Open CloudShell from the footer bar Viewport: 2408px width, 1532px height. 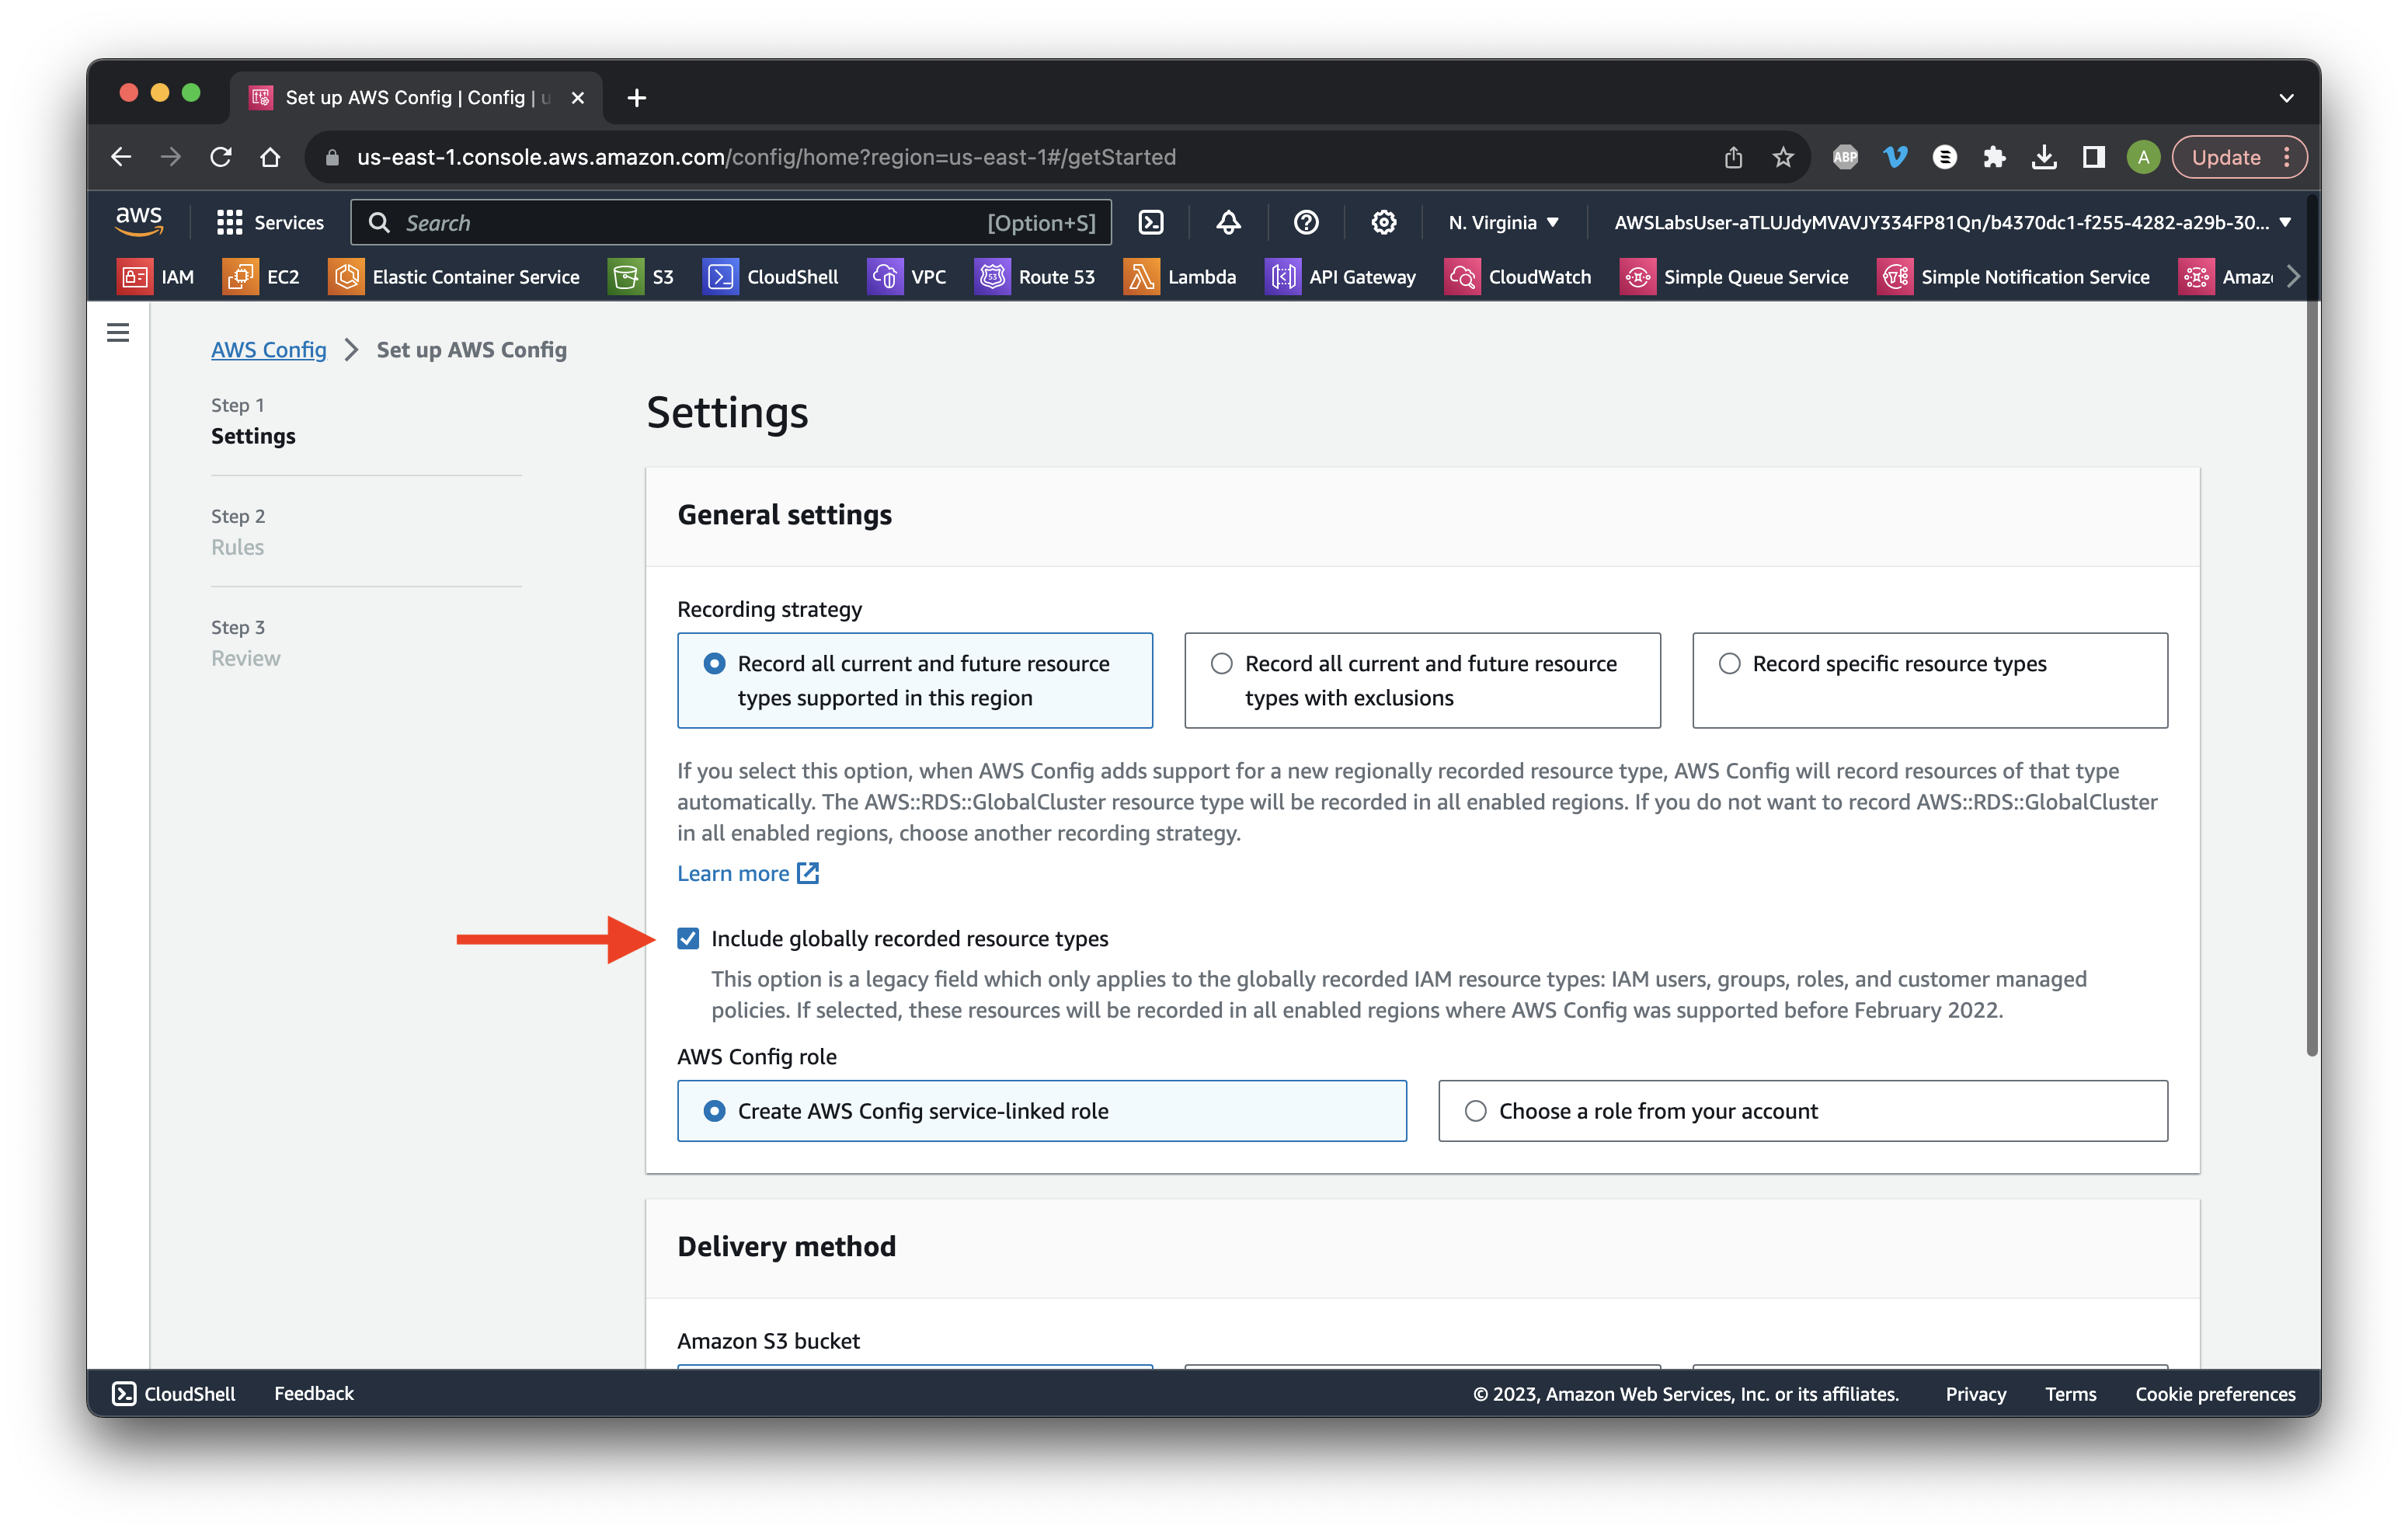click(174, 1393)
